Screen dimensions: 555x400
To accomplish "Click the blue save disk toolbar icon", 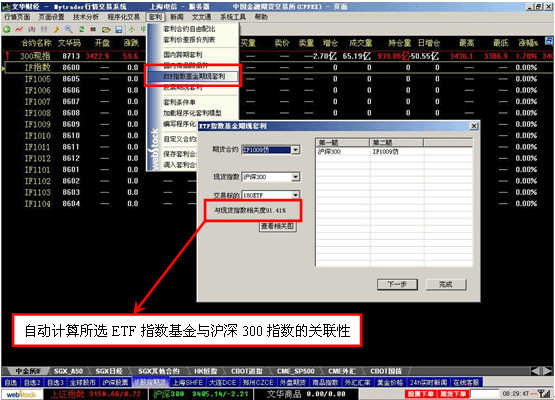I will pos(119,30).
